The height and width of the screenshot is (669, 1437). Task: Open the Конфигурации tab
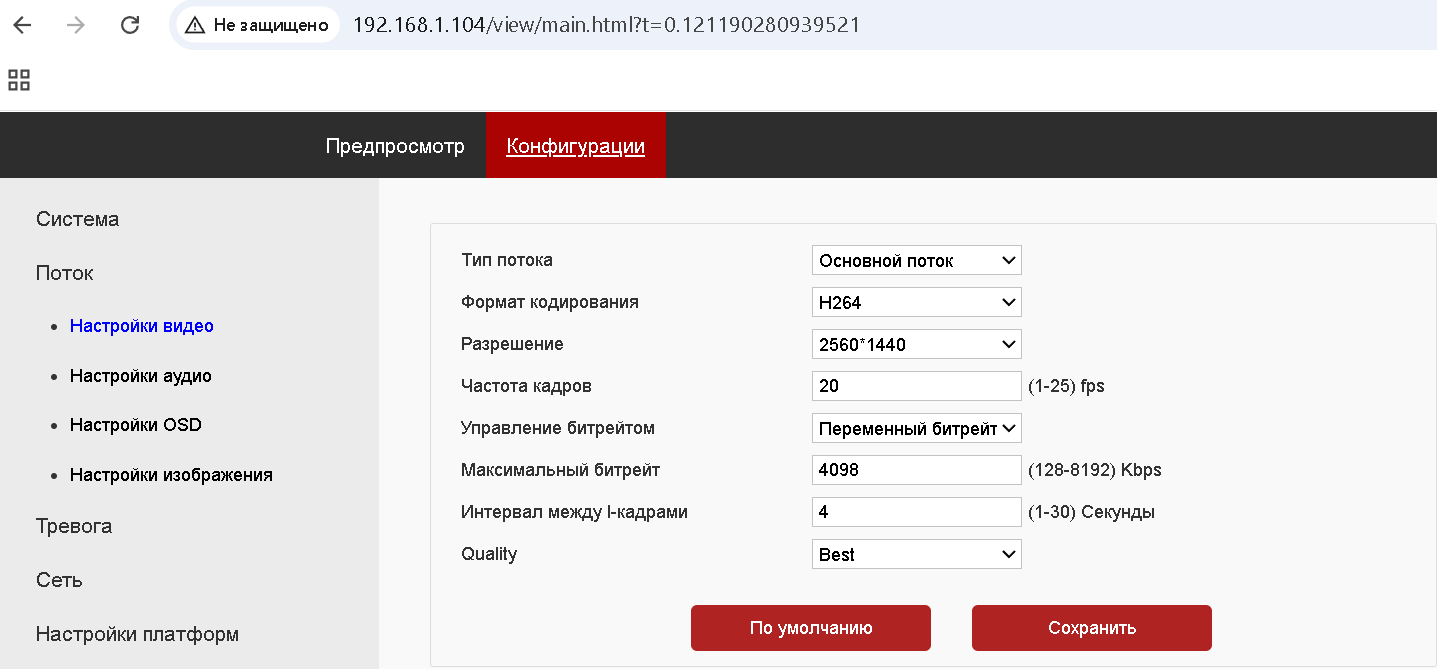[575, 146]
